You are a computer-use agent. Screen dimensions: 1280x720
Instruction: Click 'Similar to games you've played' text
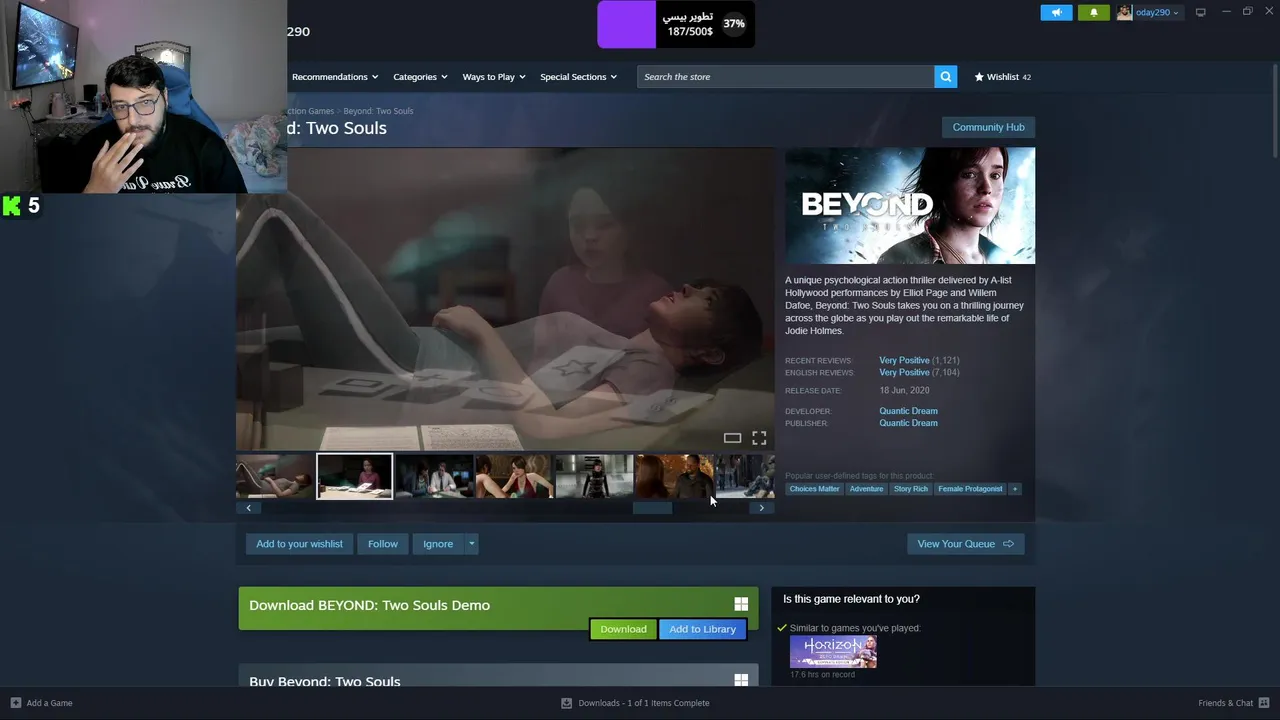855,628
